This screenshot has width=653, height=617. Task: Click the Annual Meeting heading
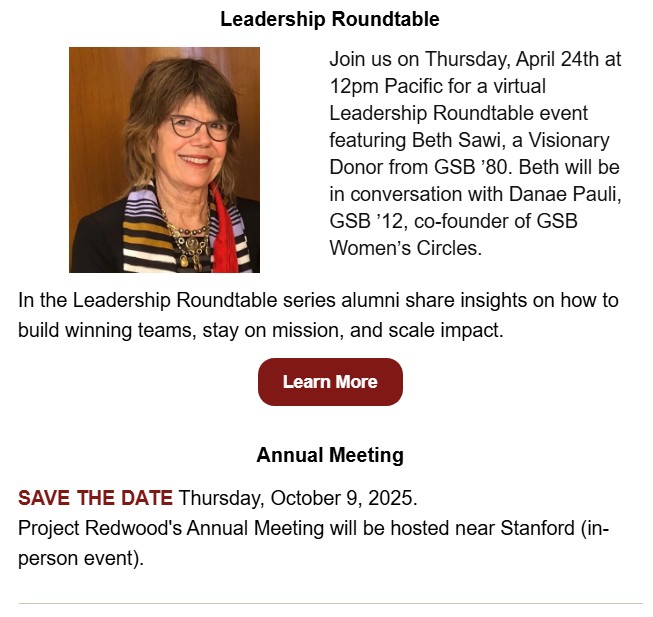click(x=330, y=455)
